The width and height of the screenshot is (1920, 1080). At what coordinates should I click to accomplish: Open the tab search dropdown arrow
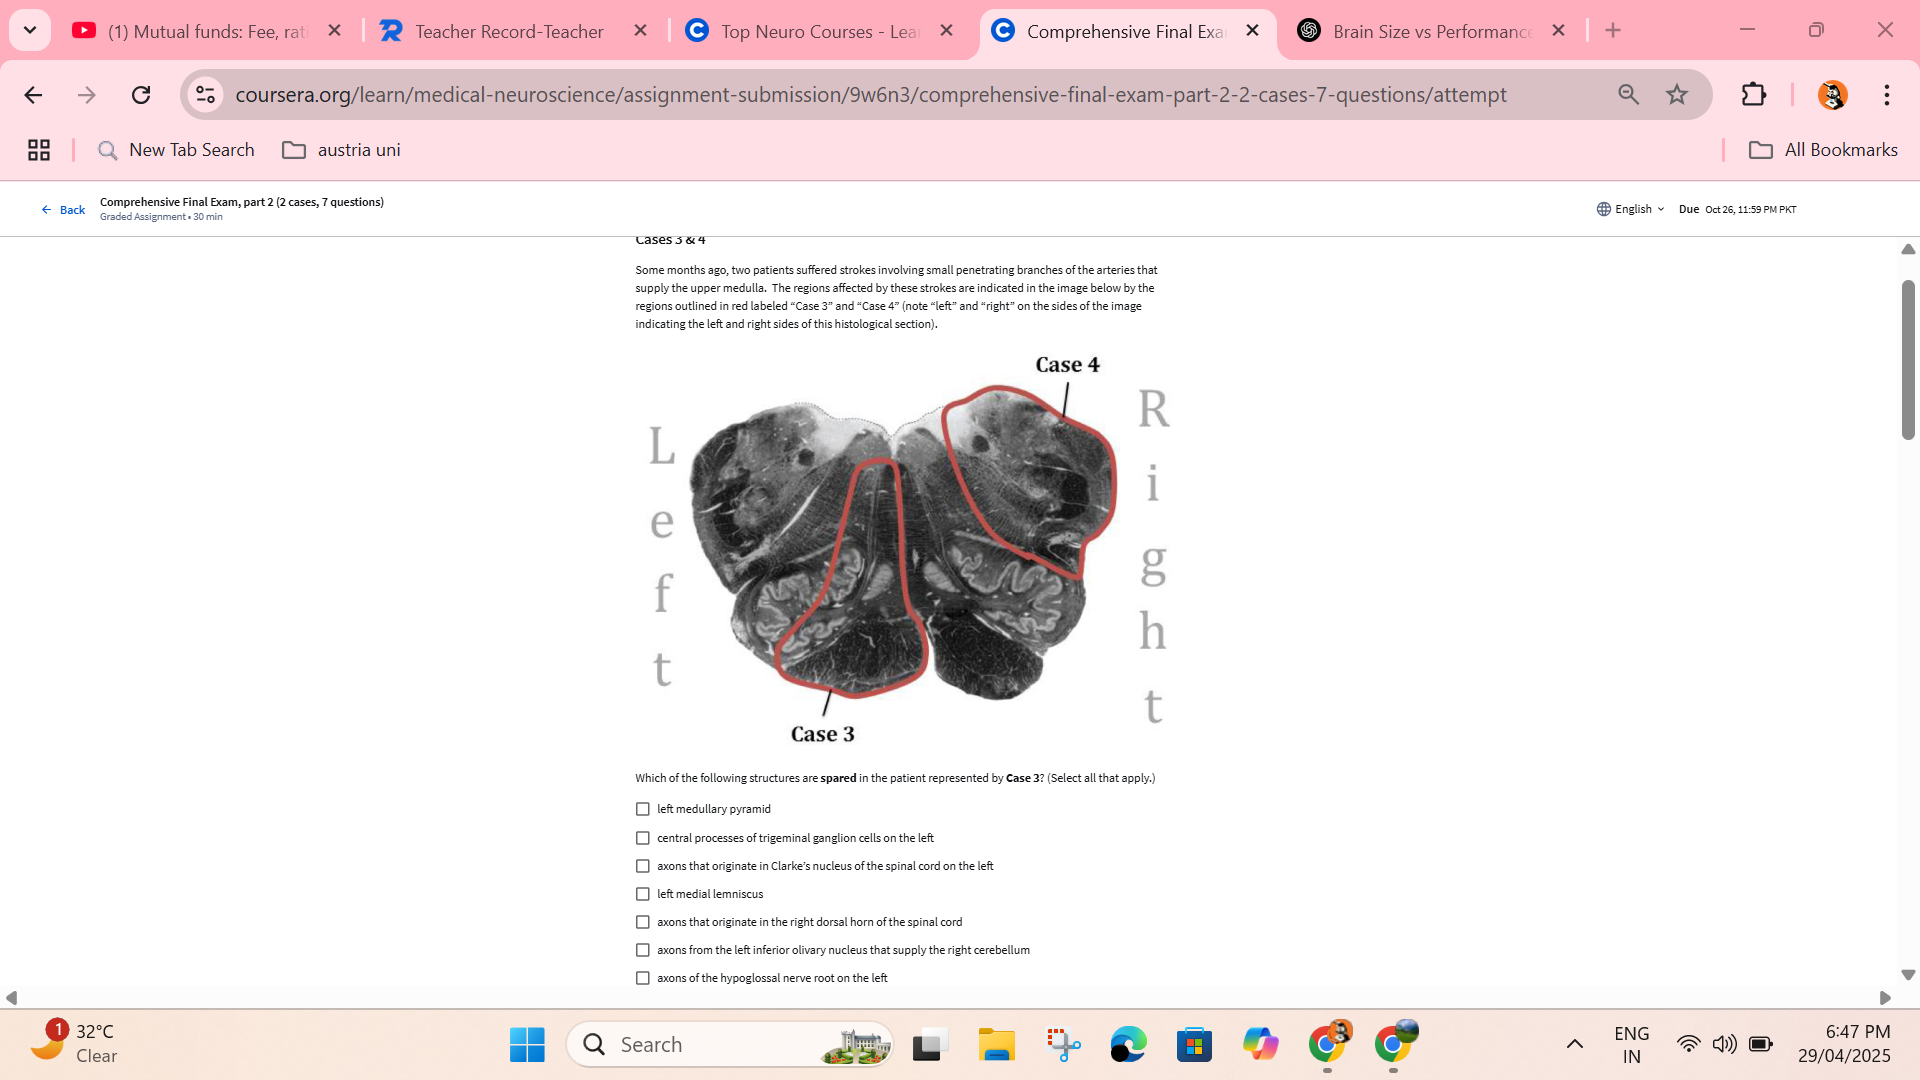pyautogui.click(x=30, y=30)
